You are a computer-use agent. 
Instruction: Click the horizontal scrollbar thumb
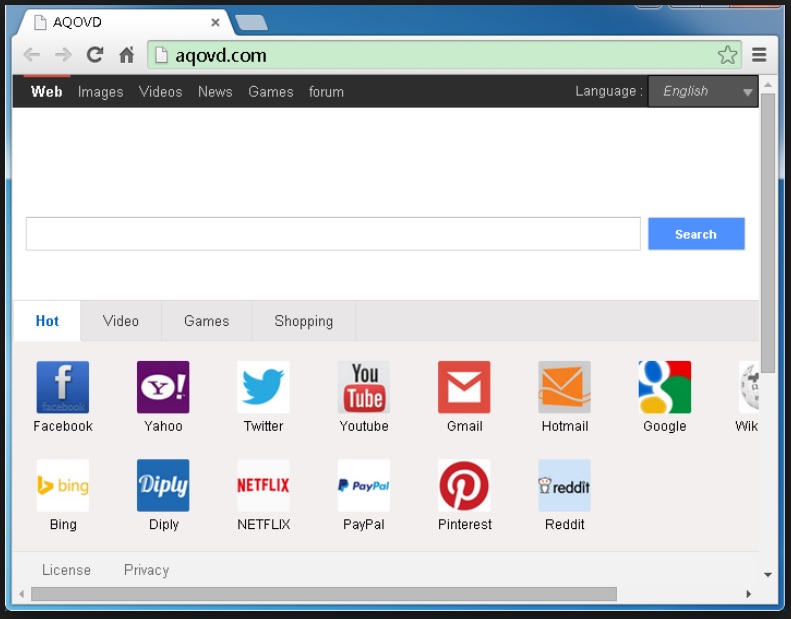(x=324, y=594)
